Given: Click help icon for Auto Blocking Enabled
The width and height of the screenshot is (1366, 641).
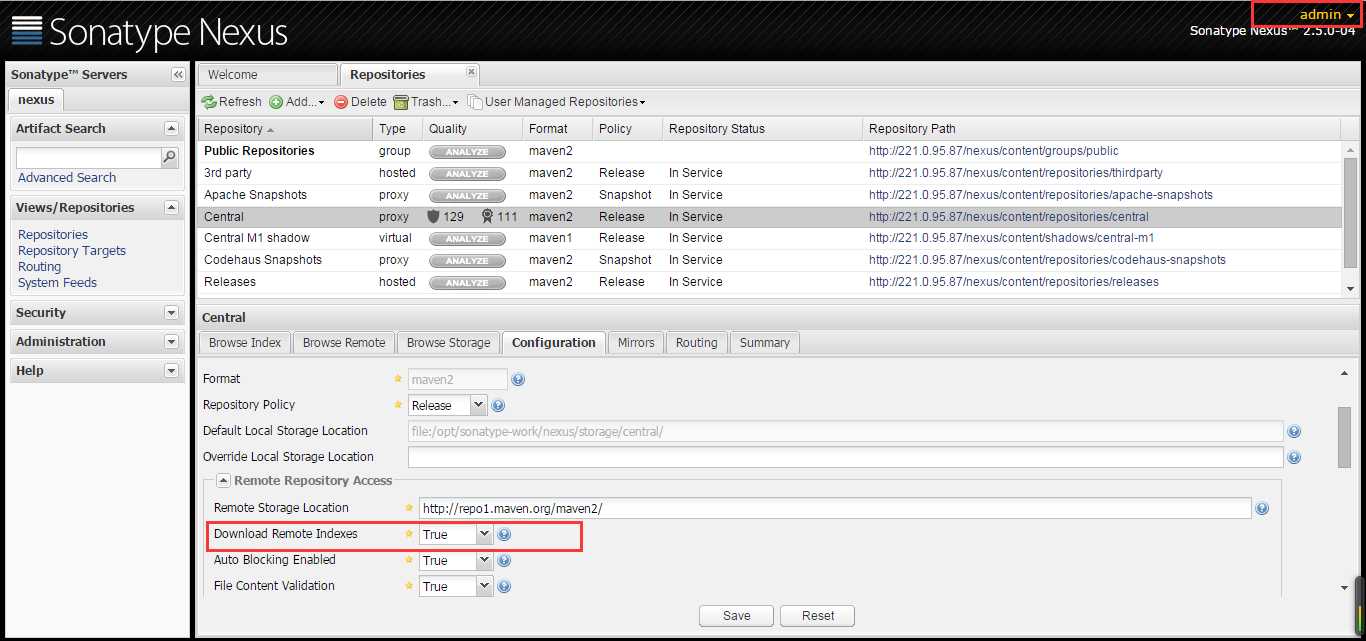Looking at the screenshot, I should pos(504,561).
